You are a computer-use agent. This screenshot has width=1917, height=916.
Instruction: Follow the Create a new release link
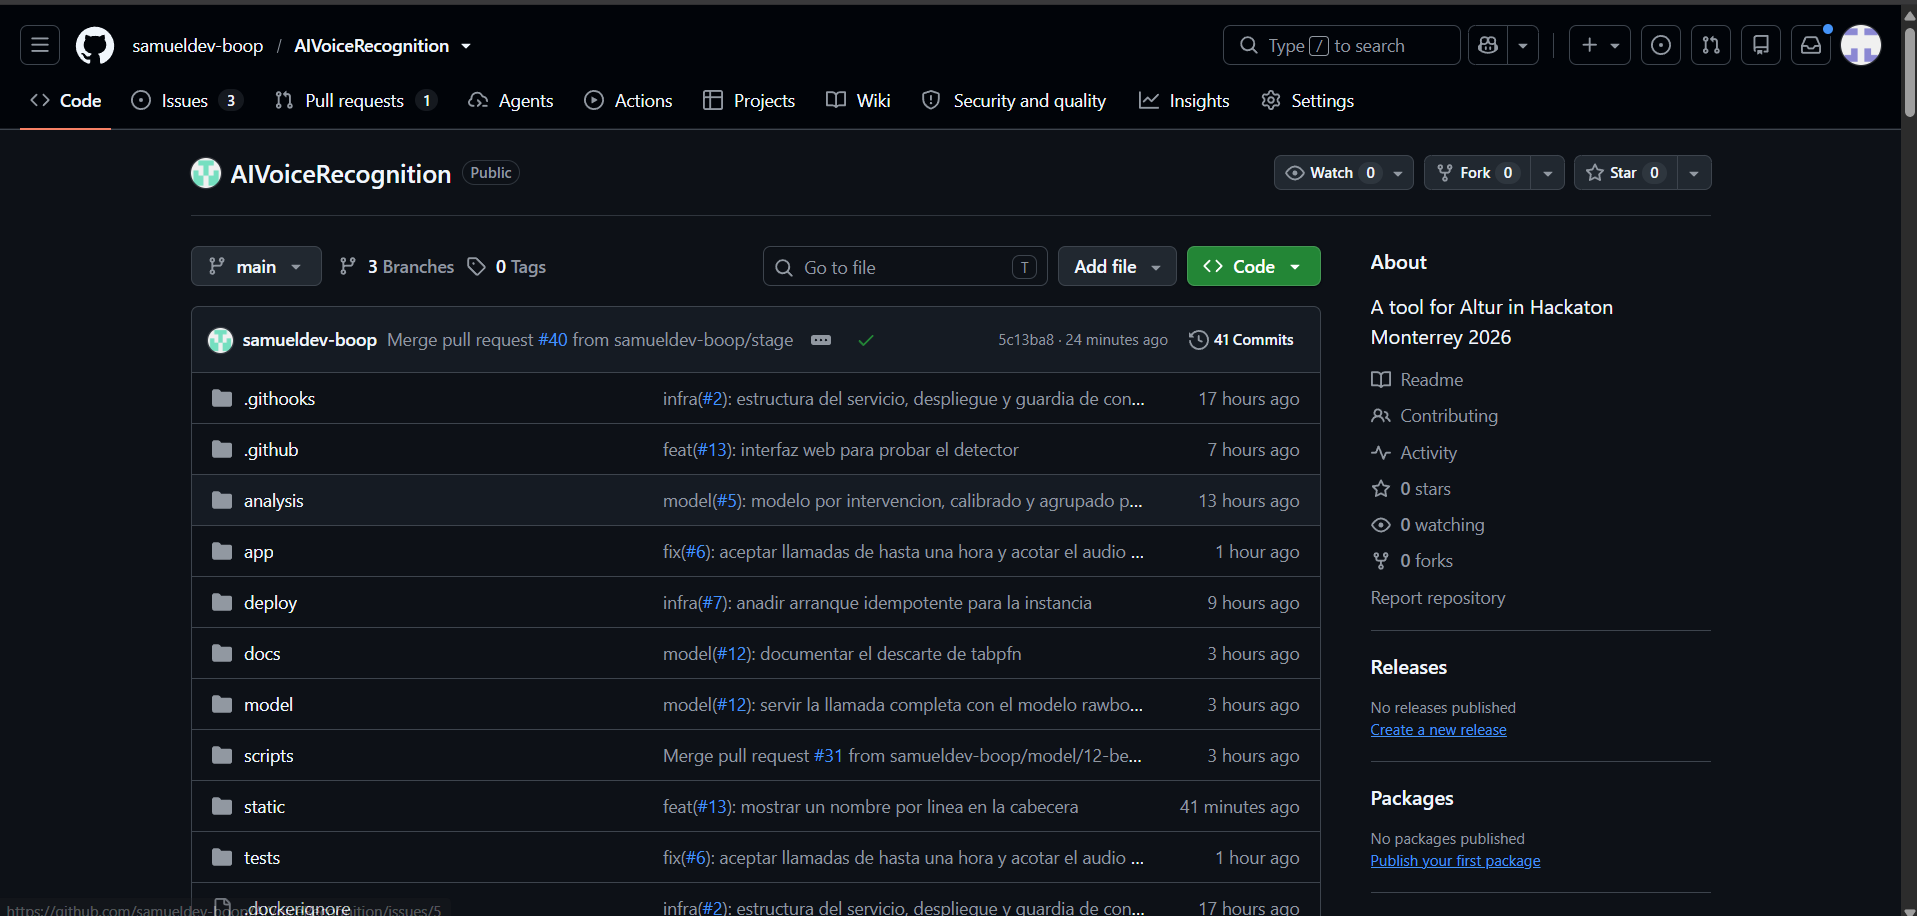tap(1438, 730)
